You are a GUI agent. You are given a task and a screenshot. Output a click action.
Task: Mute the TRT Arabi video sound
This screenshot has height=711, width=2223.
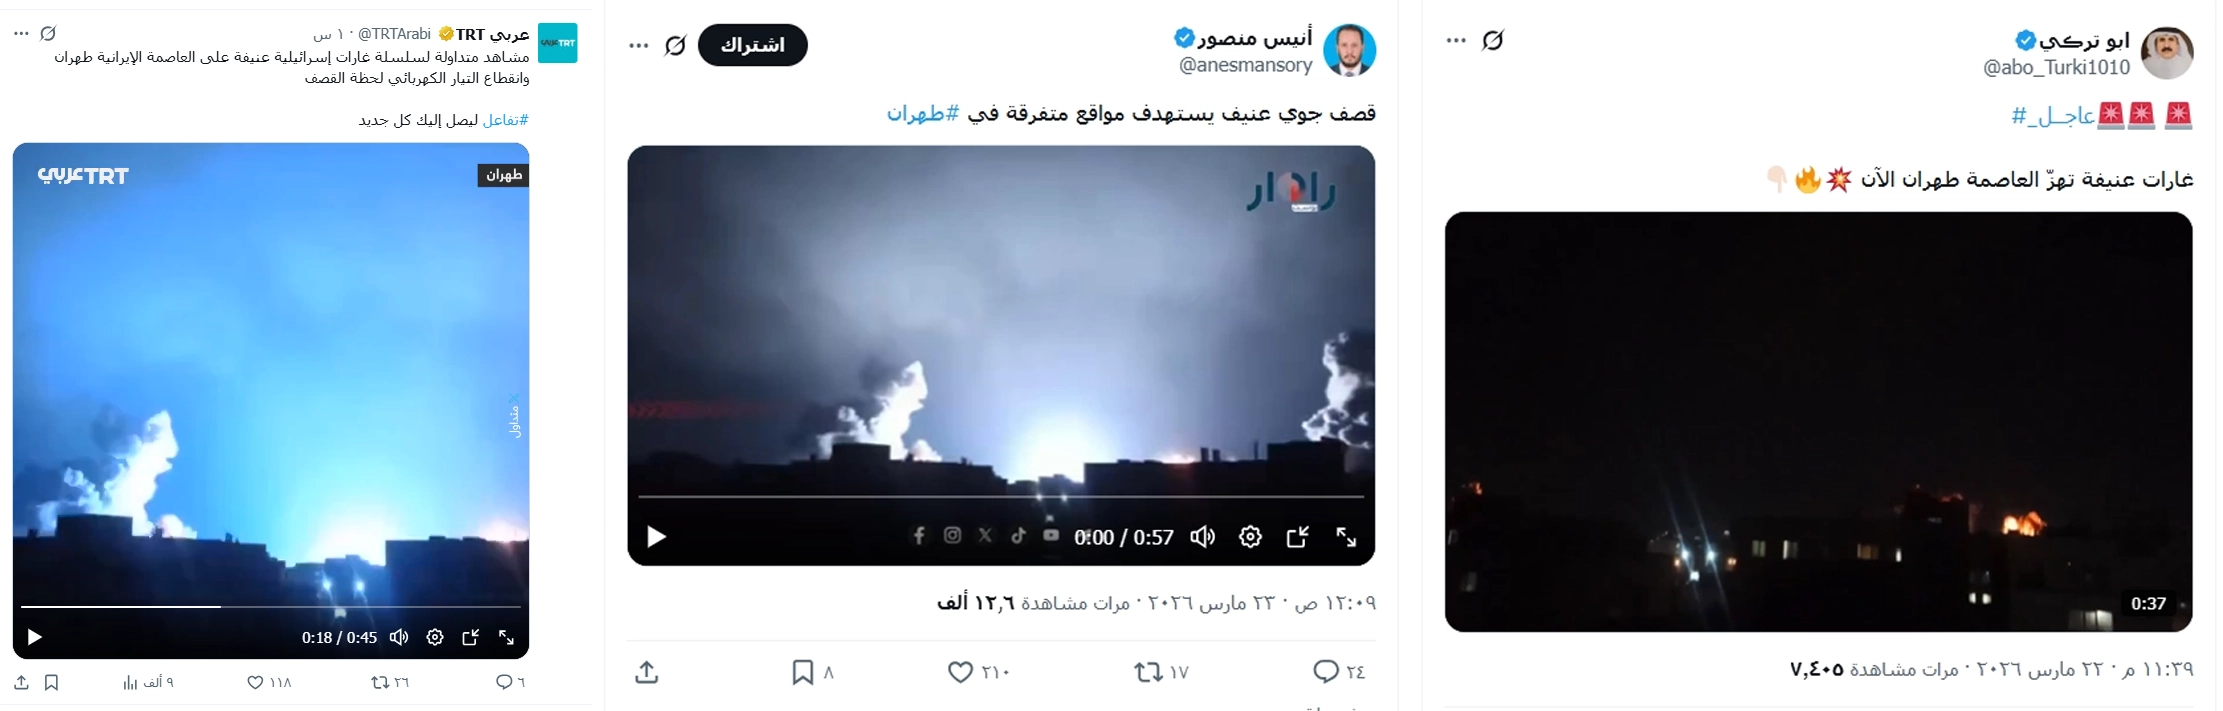[399, 637]
